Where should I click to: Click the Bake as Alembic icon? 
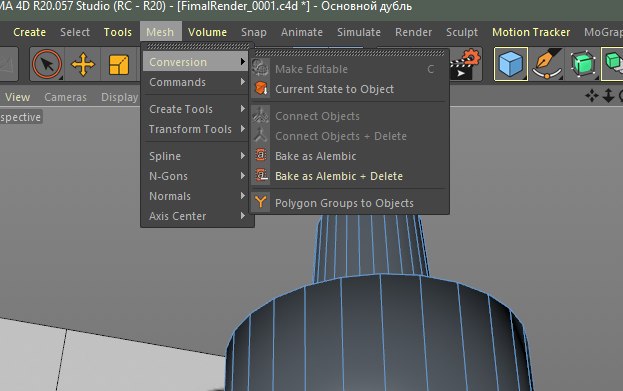(x=261, y=155)
